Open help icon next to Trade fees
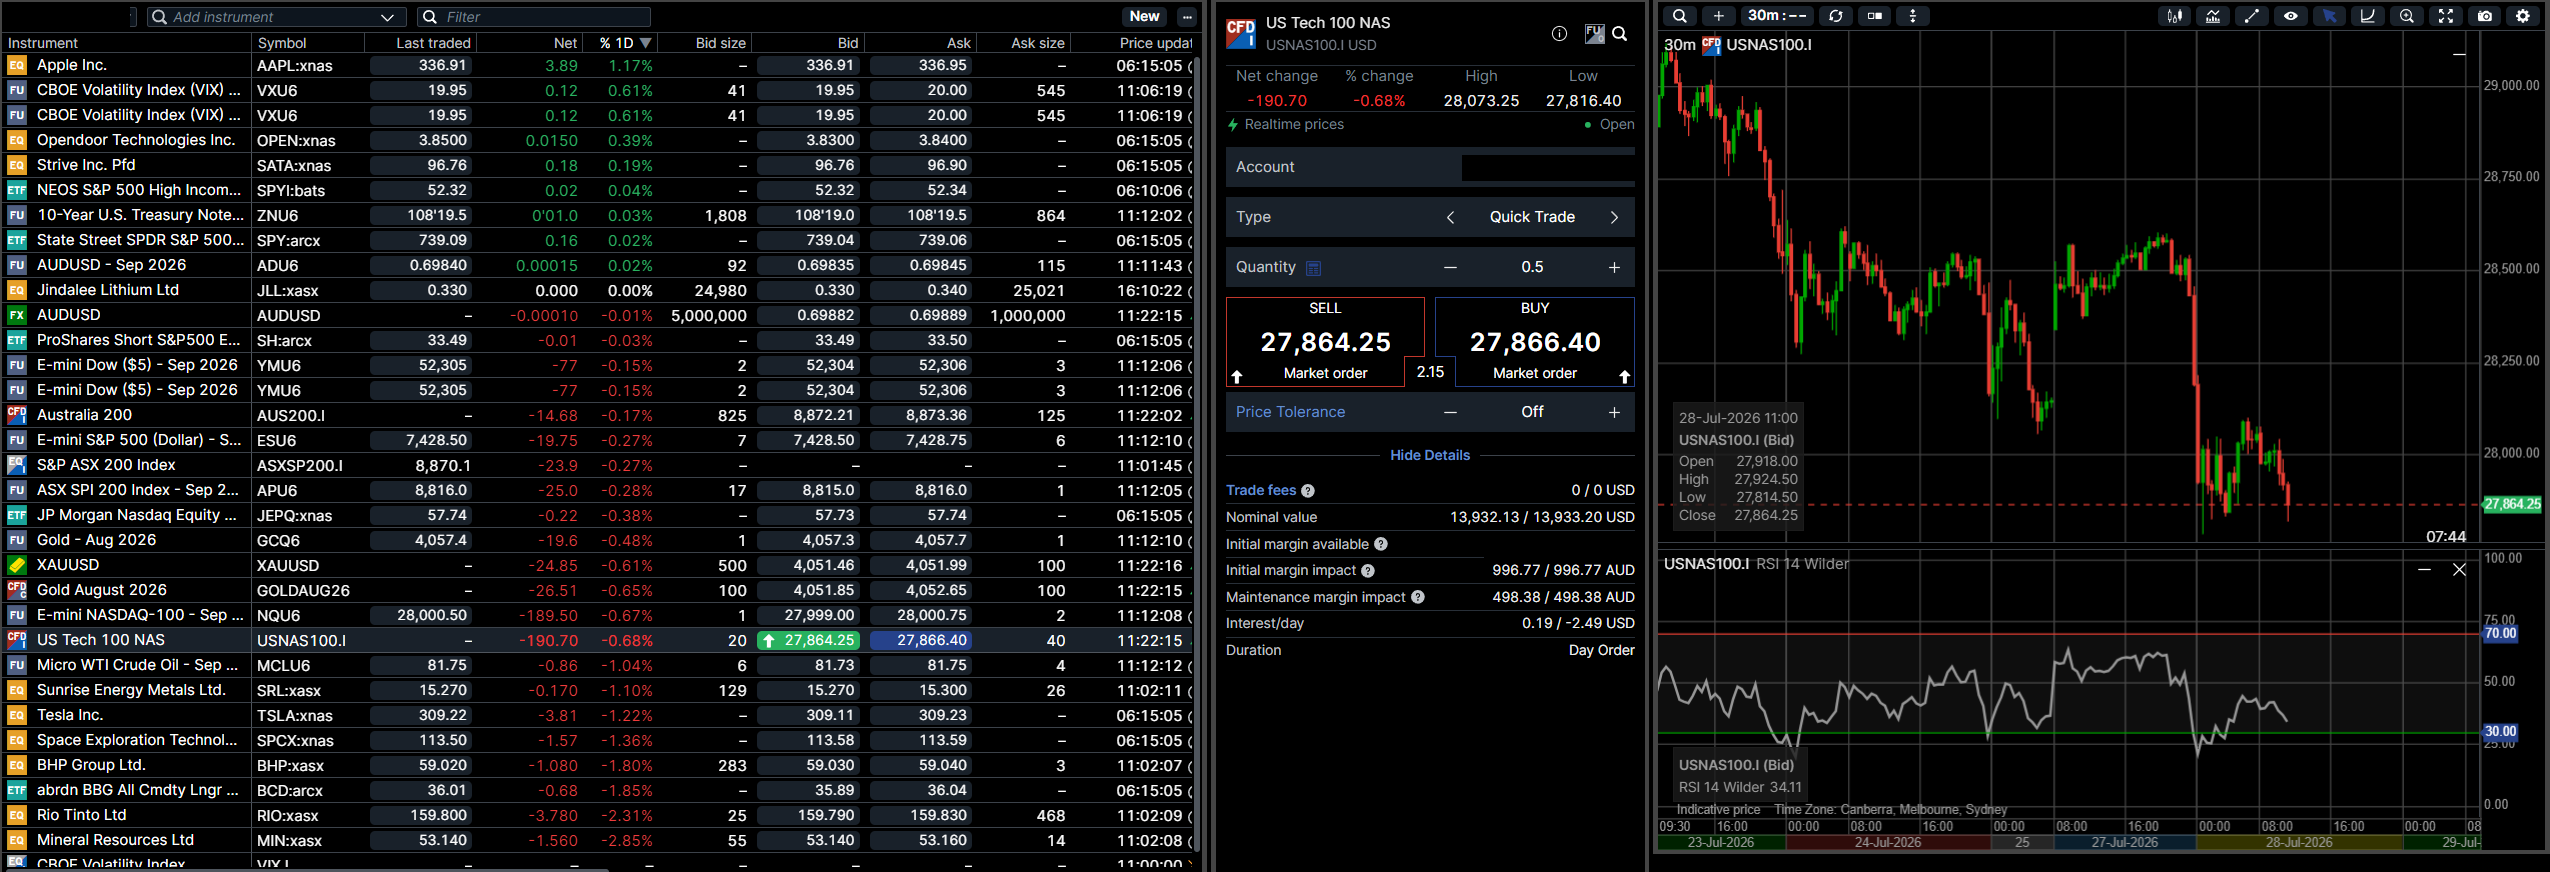Image resolution: width=2550 pixels, height=872 pixels. click(x=1308, y=491)
